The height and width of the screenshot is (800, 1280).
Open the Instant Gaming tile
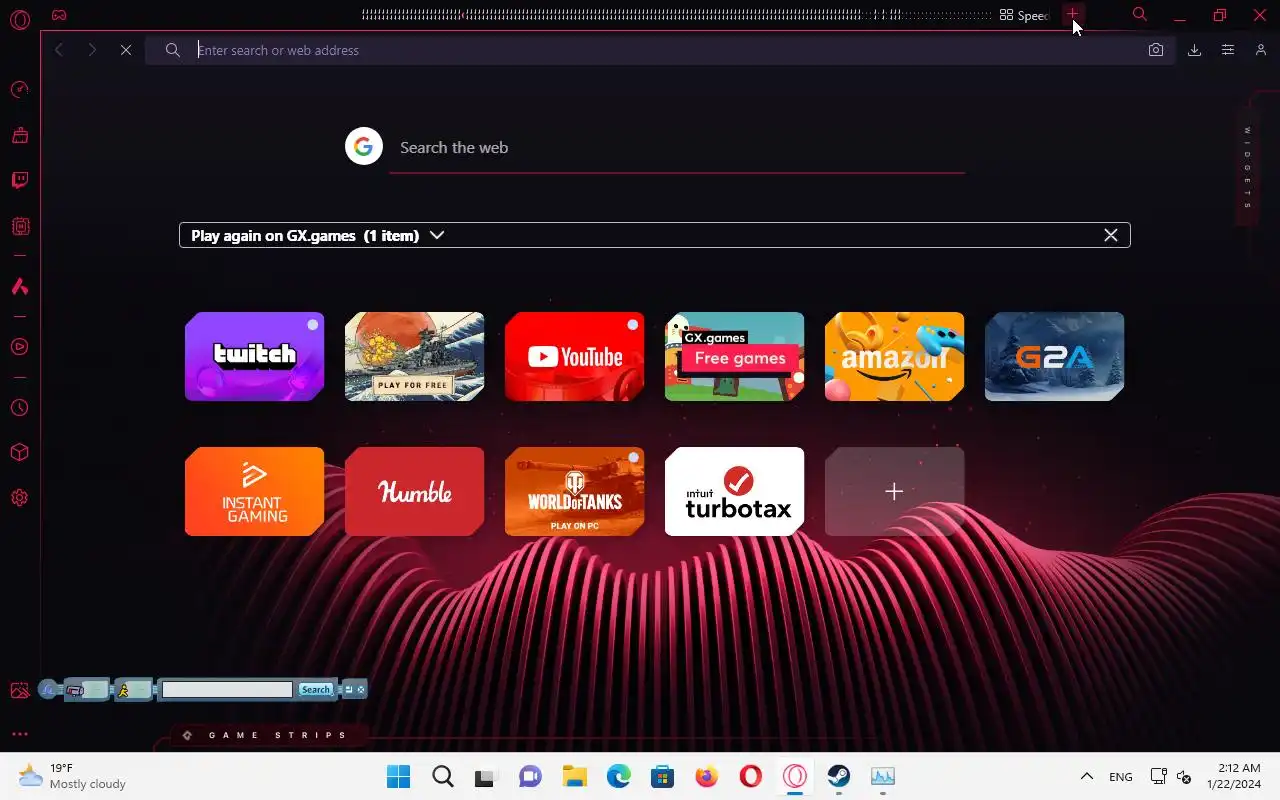click(255, 491)
